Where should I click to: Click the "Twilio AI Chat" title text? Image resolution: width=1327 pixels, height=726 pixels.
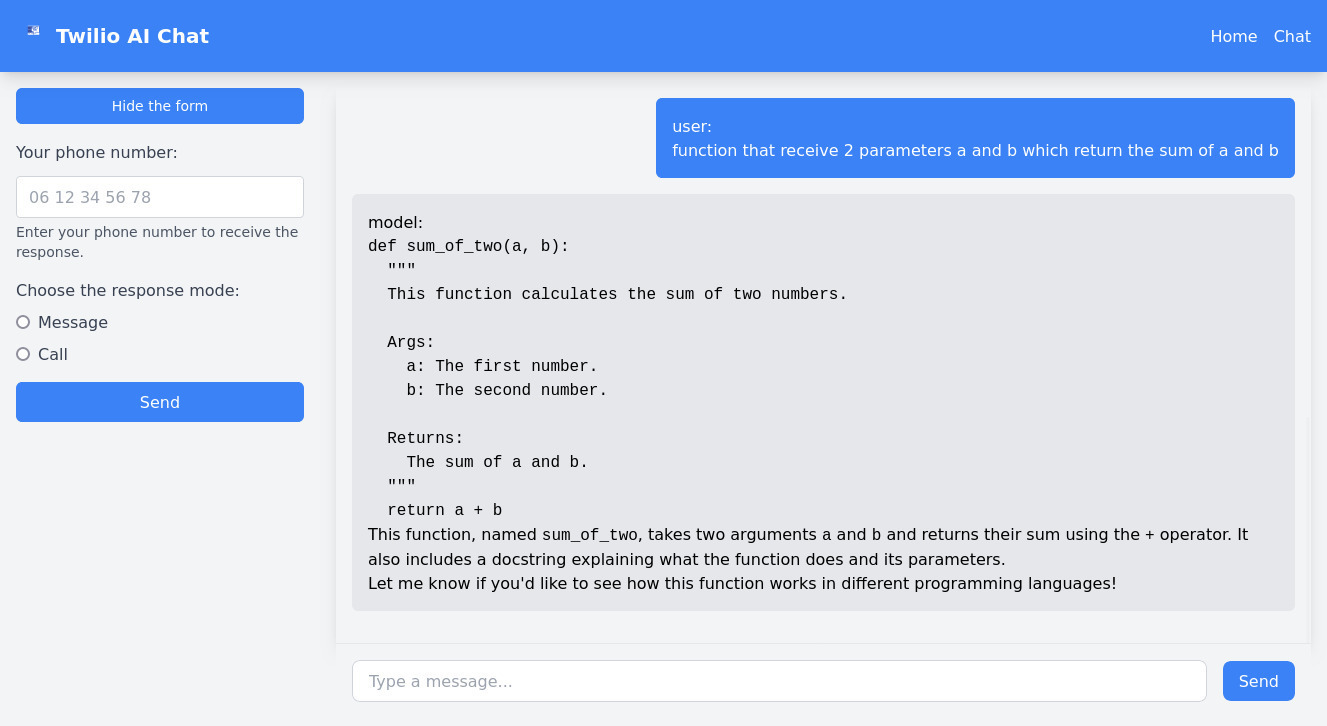click(132, 36)
